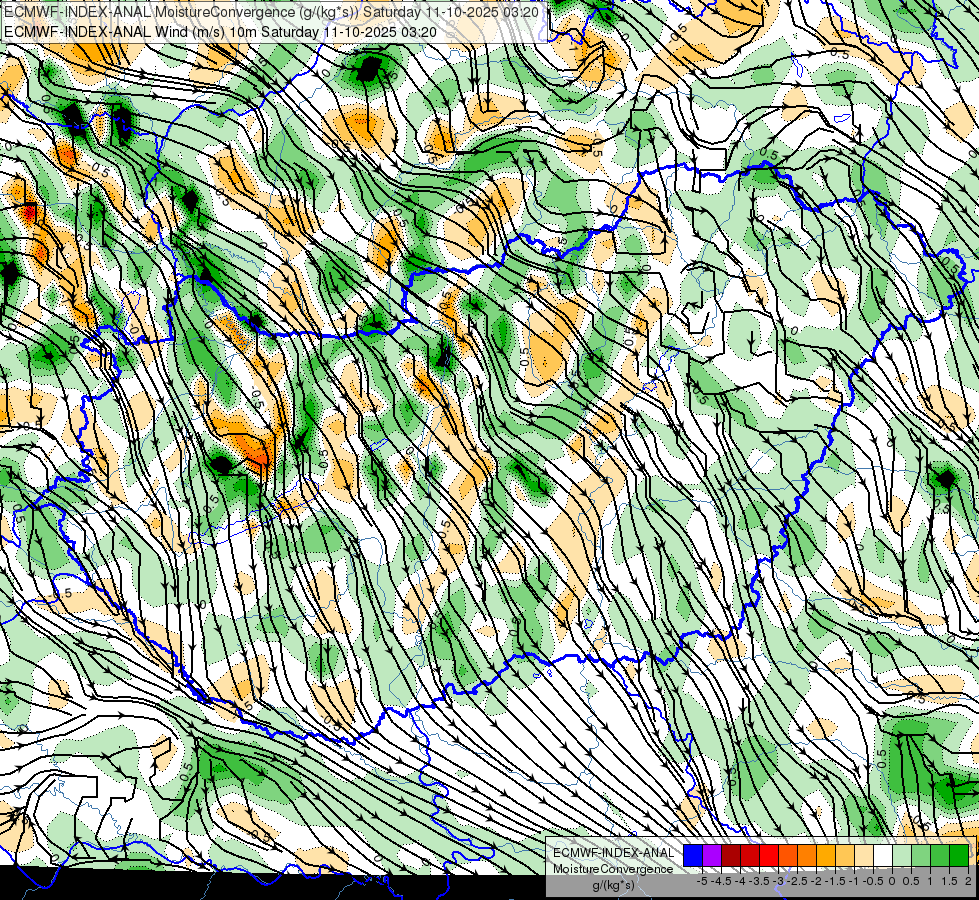Select the white legend swatch
The width and height of the screenshot is (979, 900).
[x=882, y=855]
